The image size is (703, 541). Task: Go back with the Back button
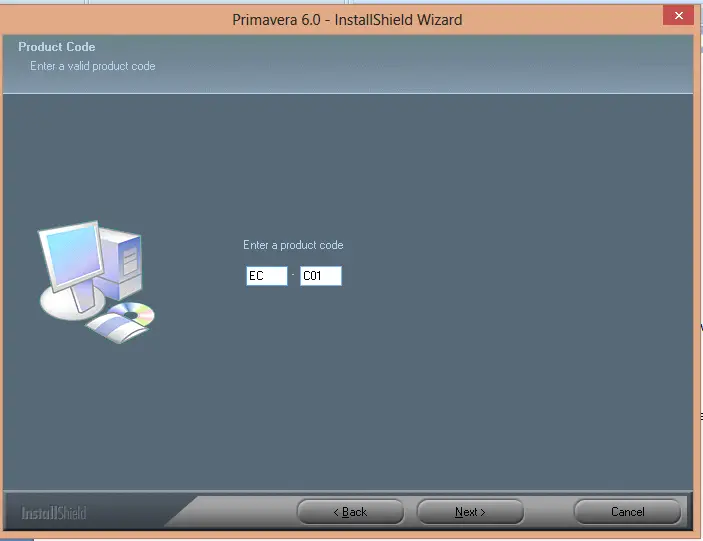coord(350,511)
